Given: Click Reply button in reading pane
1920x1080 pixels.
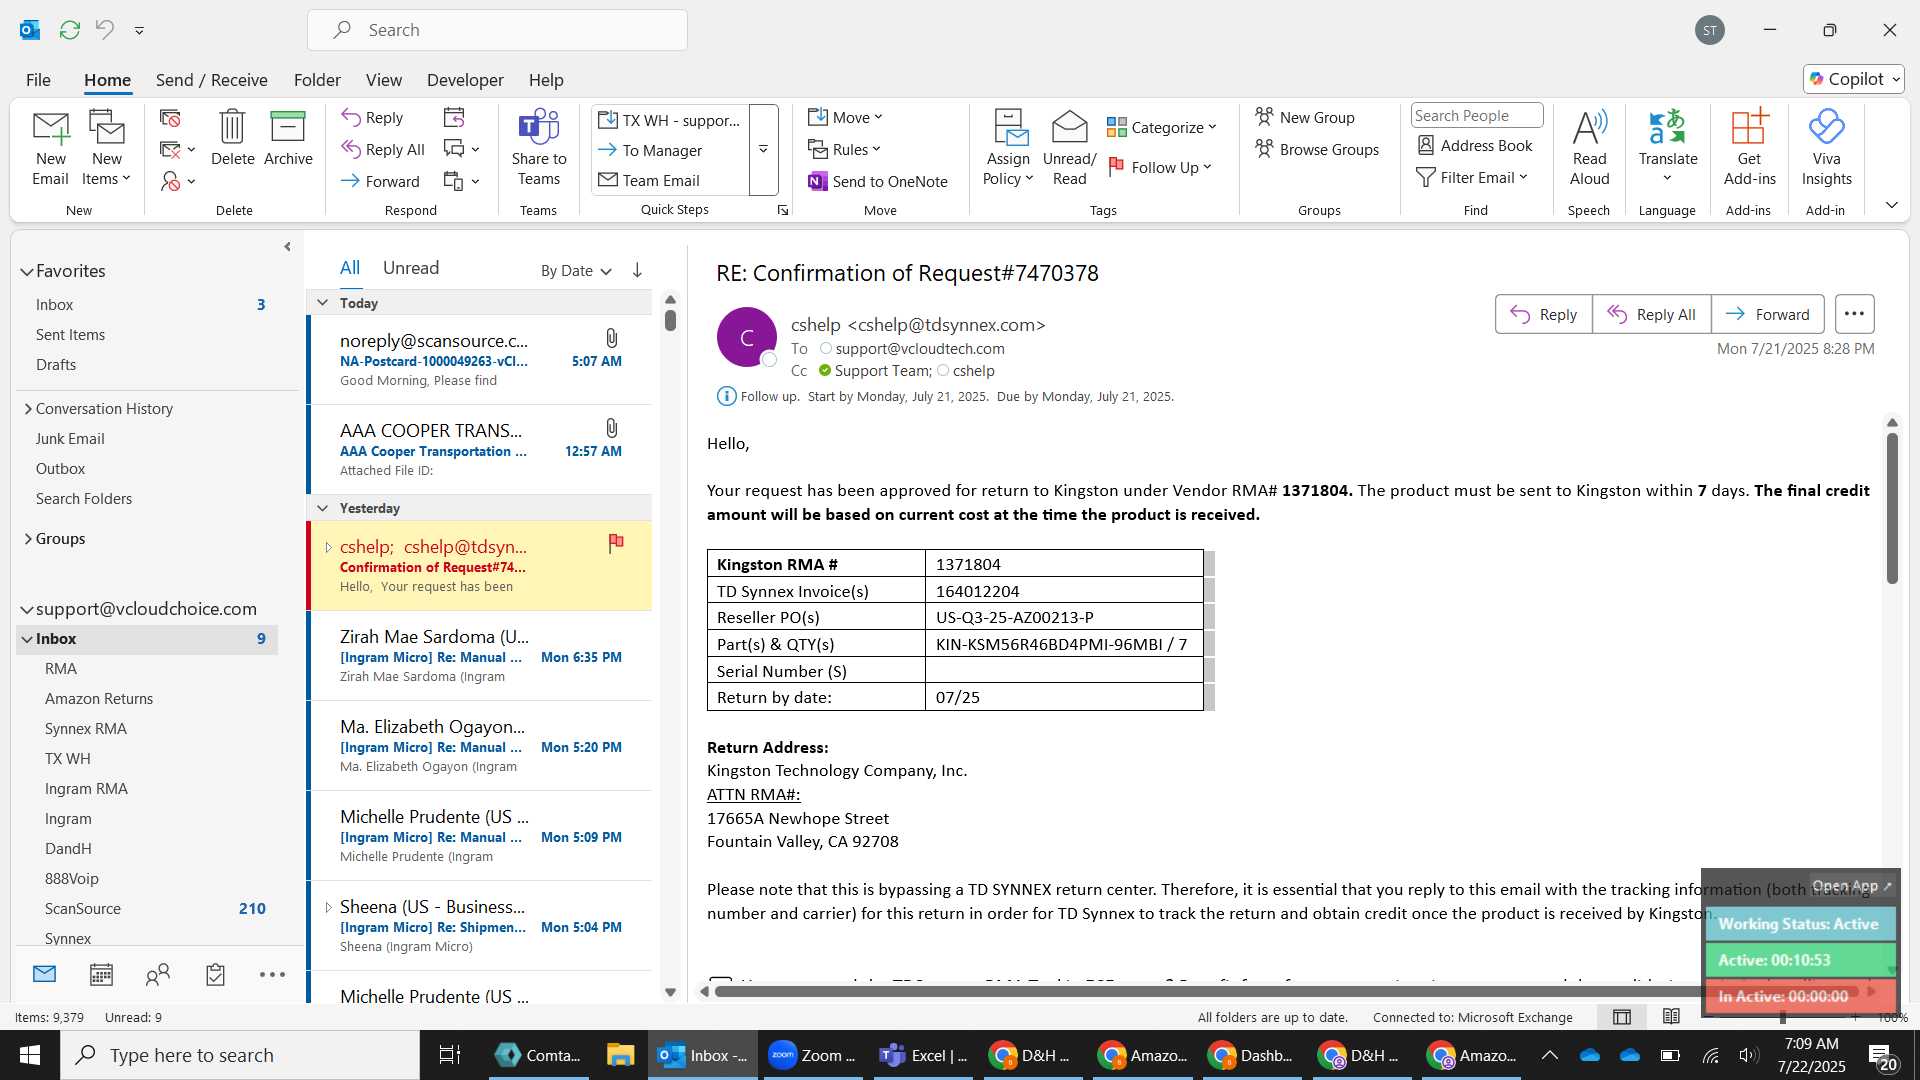Looking at the screenshot, I should 1544,314.
